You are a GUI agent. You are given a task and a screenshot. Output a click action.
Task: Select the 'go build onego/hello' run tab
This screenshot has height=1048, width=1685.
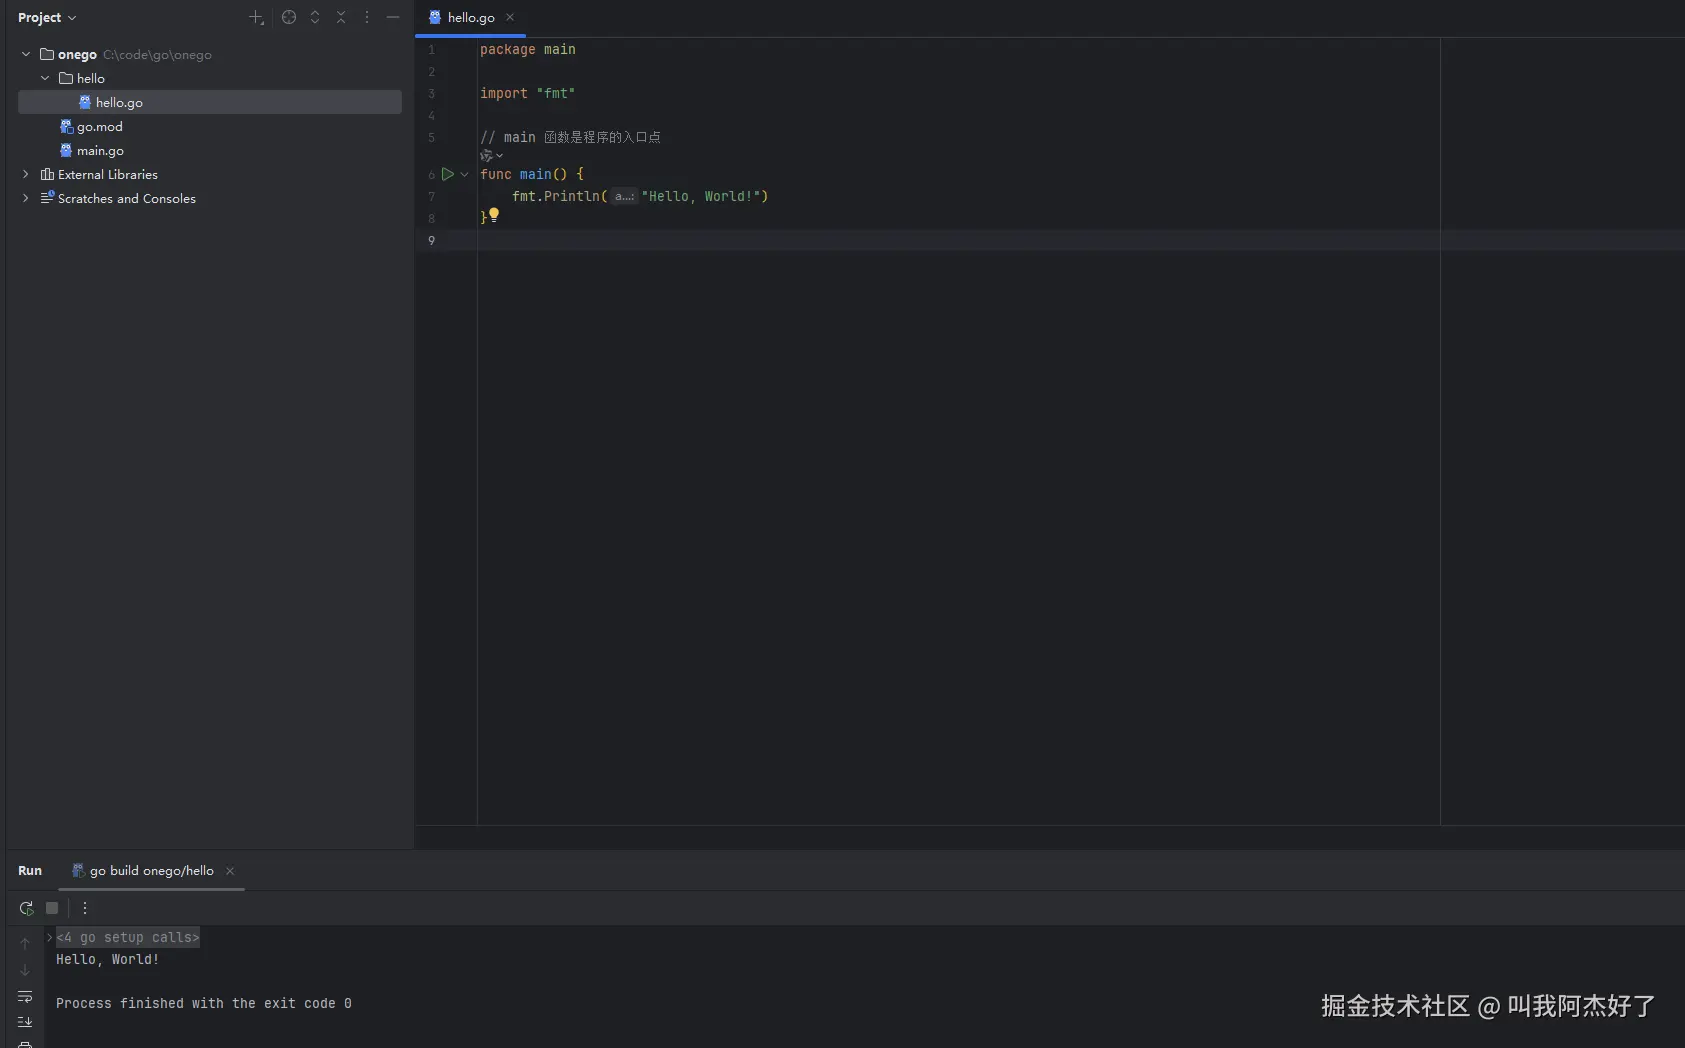[x=151, y=870]
